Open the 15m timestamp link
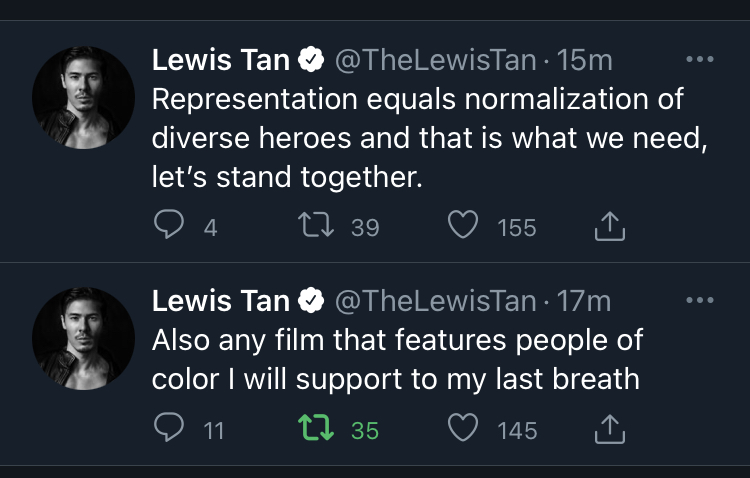The width and height of the screenshot is (750, 478). point(584,60)
